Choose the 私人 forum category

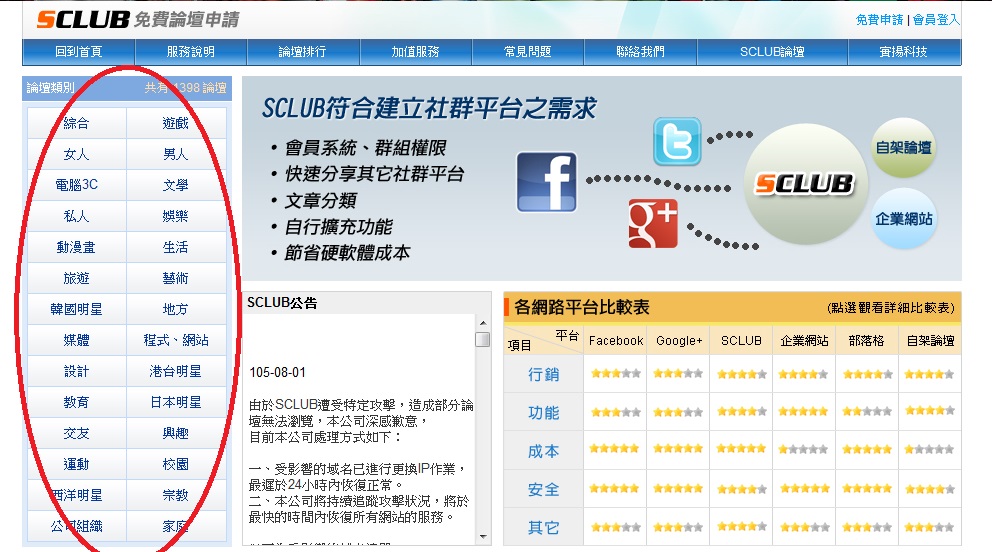[x=77, y=216]
